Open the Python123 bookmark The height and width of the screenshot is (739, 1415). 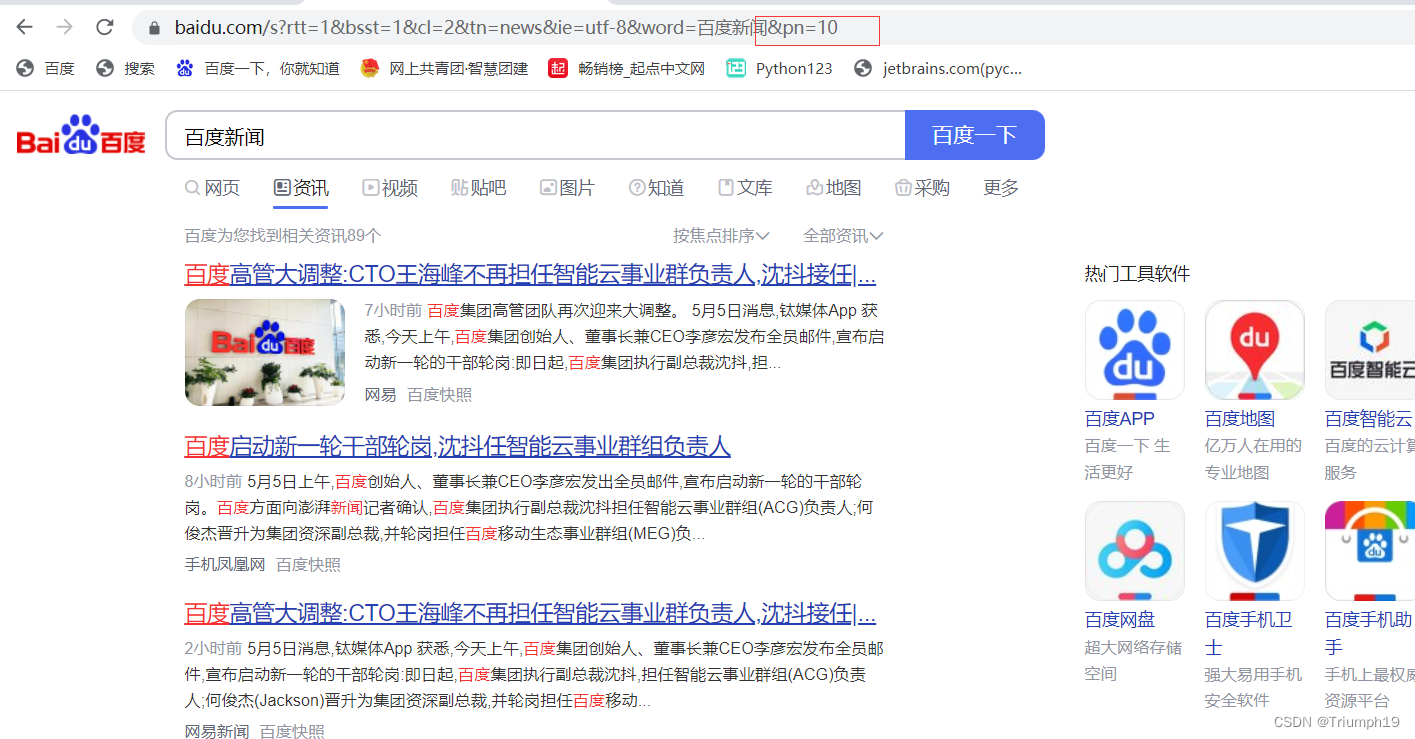(x=779, y=68)
